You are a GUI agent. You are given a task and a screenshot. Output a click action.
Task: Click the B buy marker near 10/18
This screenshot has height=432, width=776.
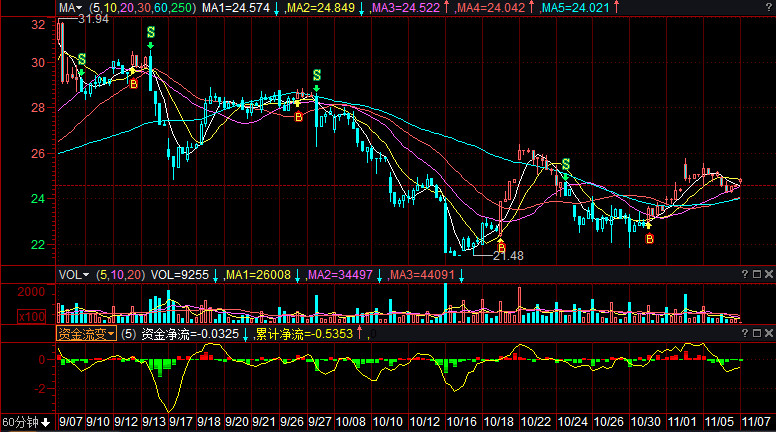click(x=501, y=245)
